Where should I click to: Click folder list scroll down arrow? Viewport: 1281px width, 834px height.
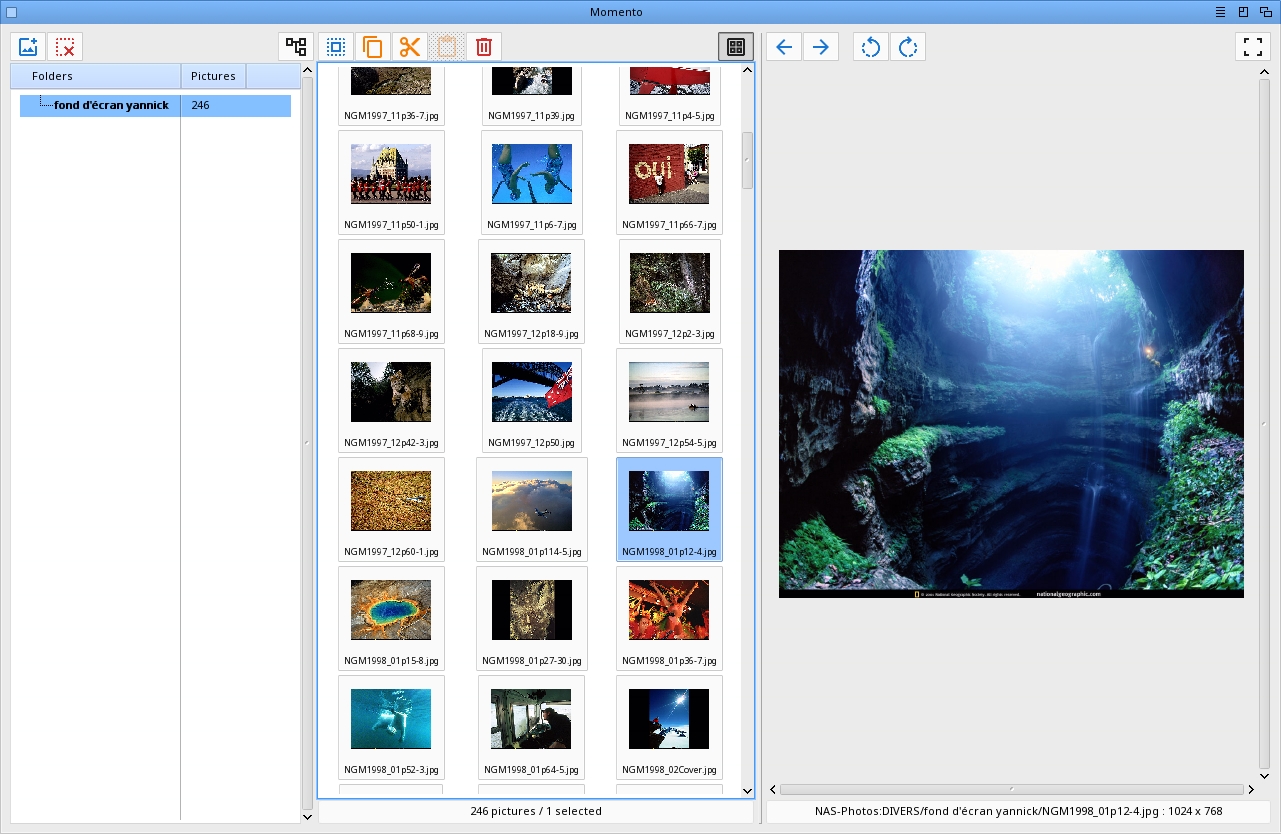[x=307, y=817]
